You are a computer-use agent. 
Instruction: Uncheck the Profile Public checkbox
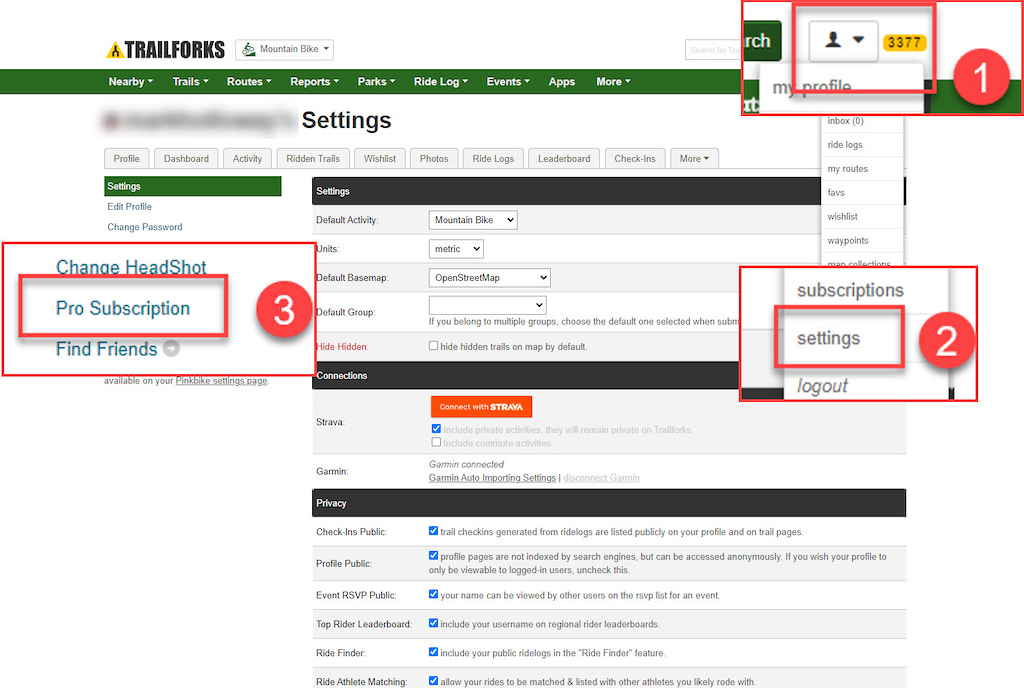433,555
